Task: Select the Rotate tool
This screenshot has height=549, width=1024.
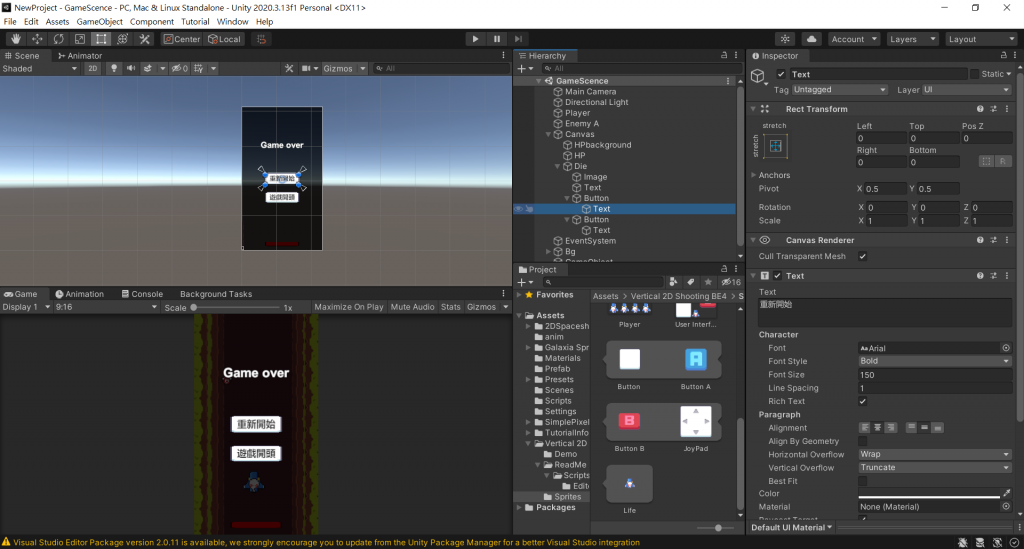Action: point(59,39)
